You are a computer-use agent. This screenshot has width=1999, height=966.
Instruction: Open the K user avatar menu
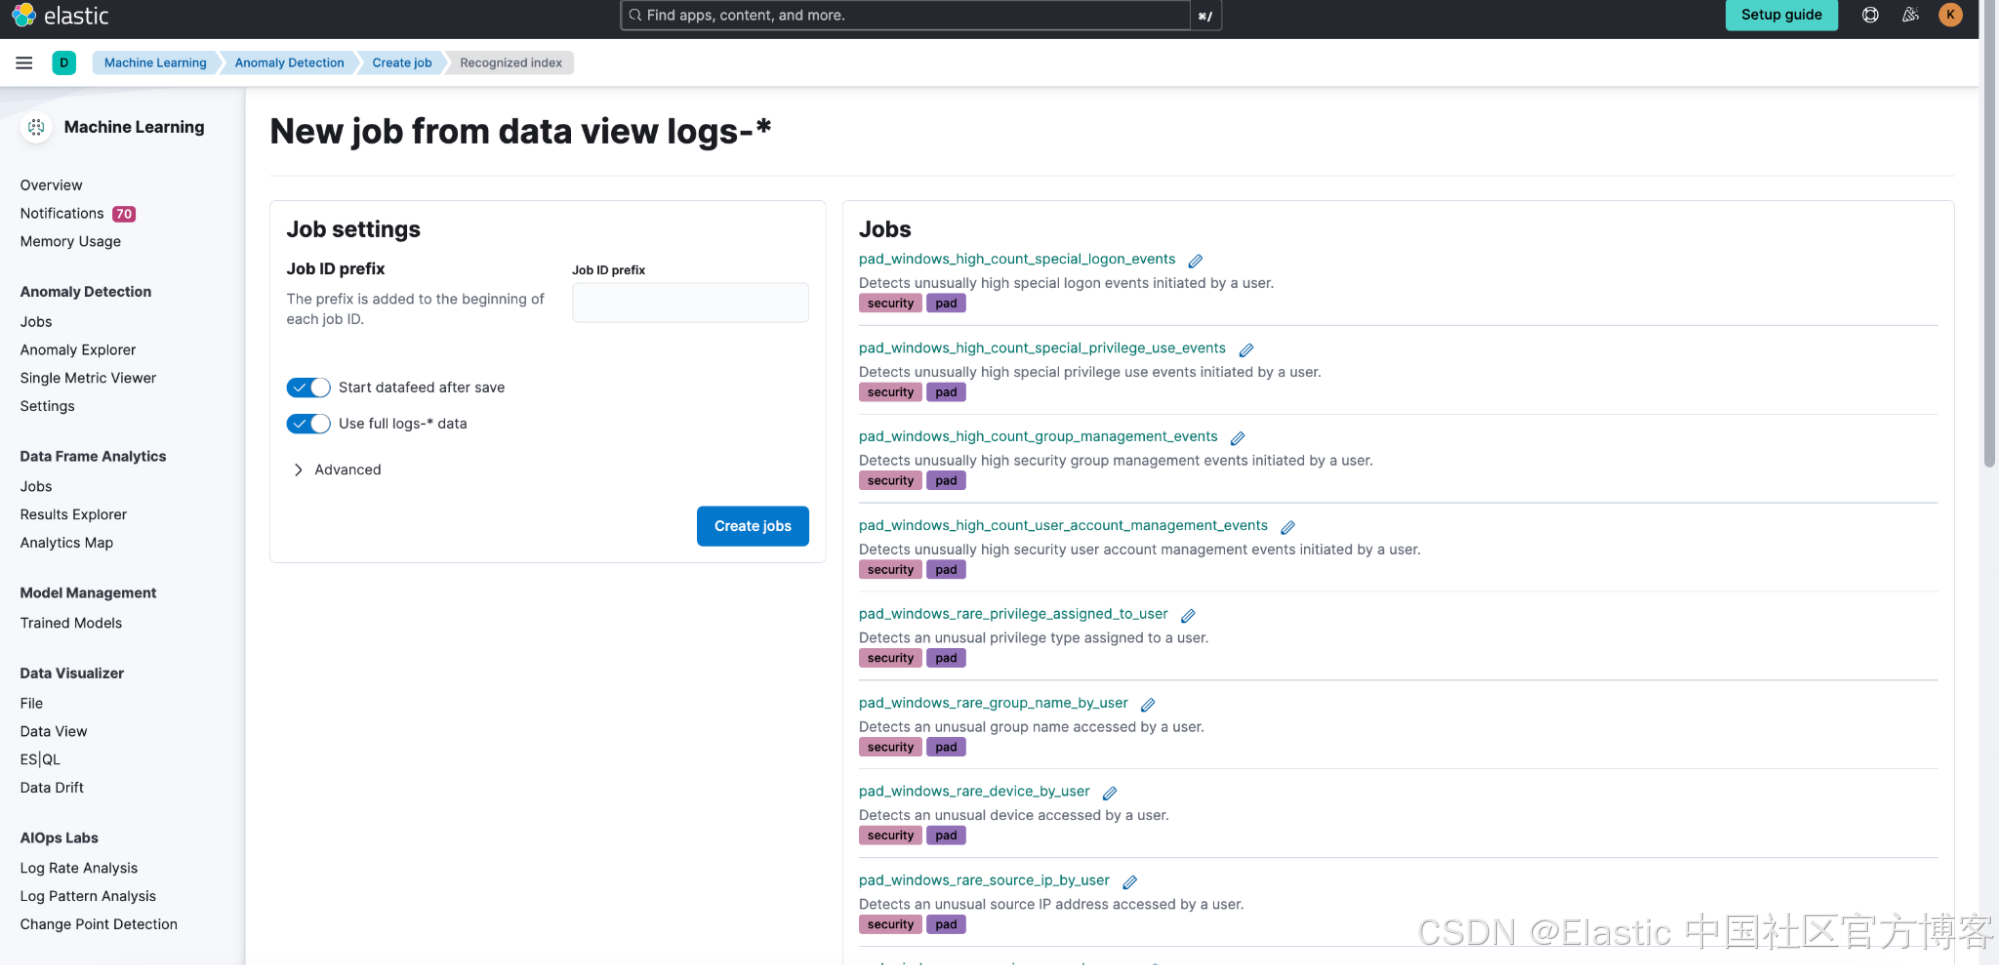tap(1950, 15)
